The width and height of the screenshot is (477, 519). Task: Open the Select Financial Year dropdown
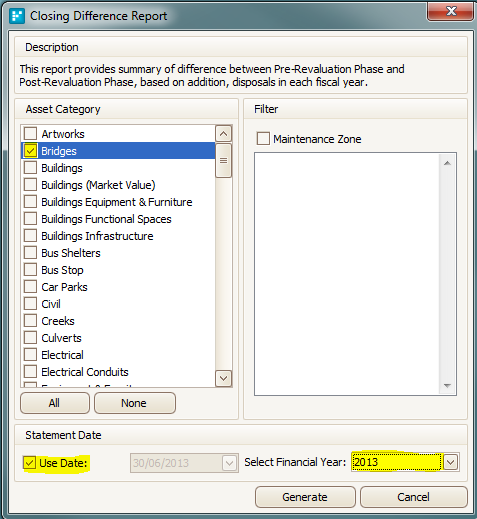tap(450, 462)
